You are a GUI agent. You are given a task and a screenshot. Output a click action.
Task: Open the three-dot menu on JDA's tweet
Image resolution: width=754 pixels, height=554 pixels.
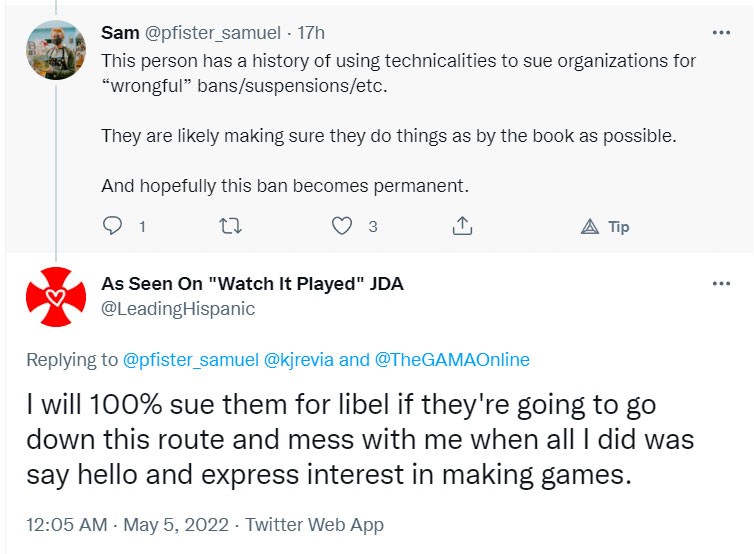[721, 284]
